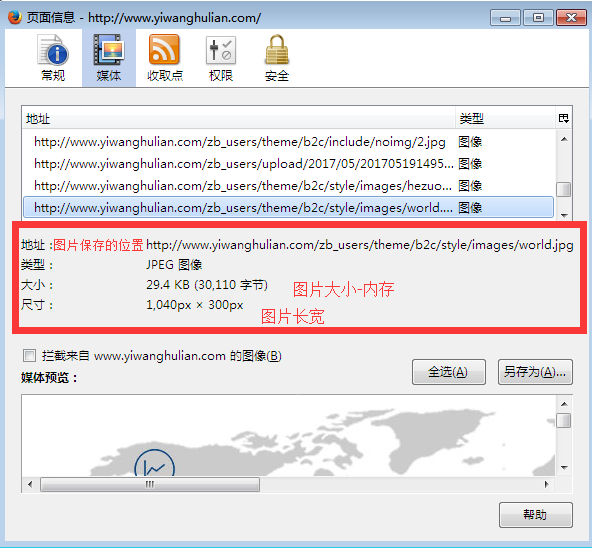
Task: Open the 收取点 feeds icon
Action: (x=165, y=57)
